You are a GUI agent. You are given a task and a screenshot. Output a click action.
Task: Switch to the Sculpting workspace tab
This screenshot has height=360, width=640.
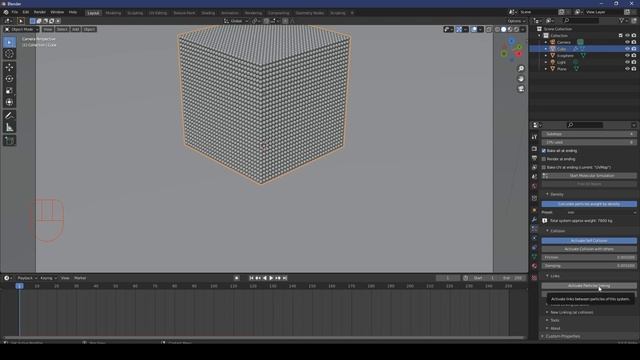tap(135, 13)
